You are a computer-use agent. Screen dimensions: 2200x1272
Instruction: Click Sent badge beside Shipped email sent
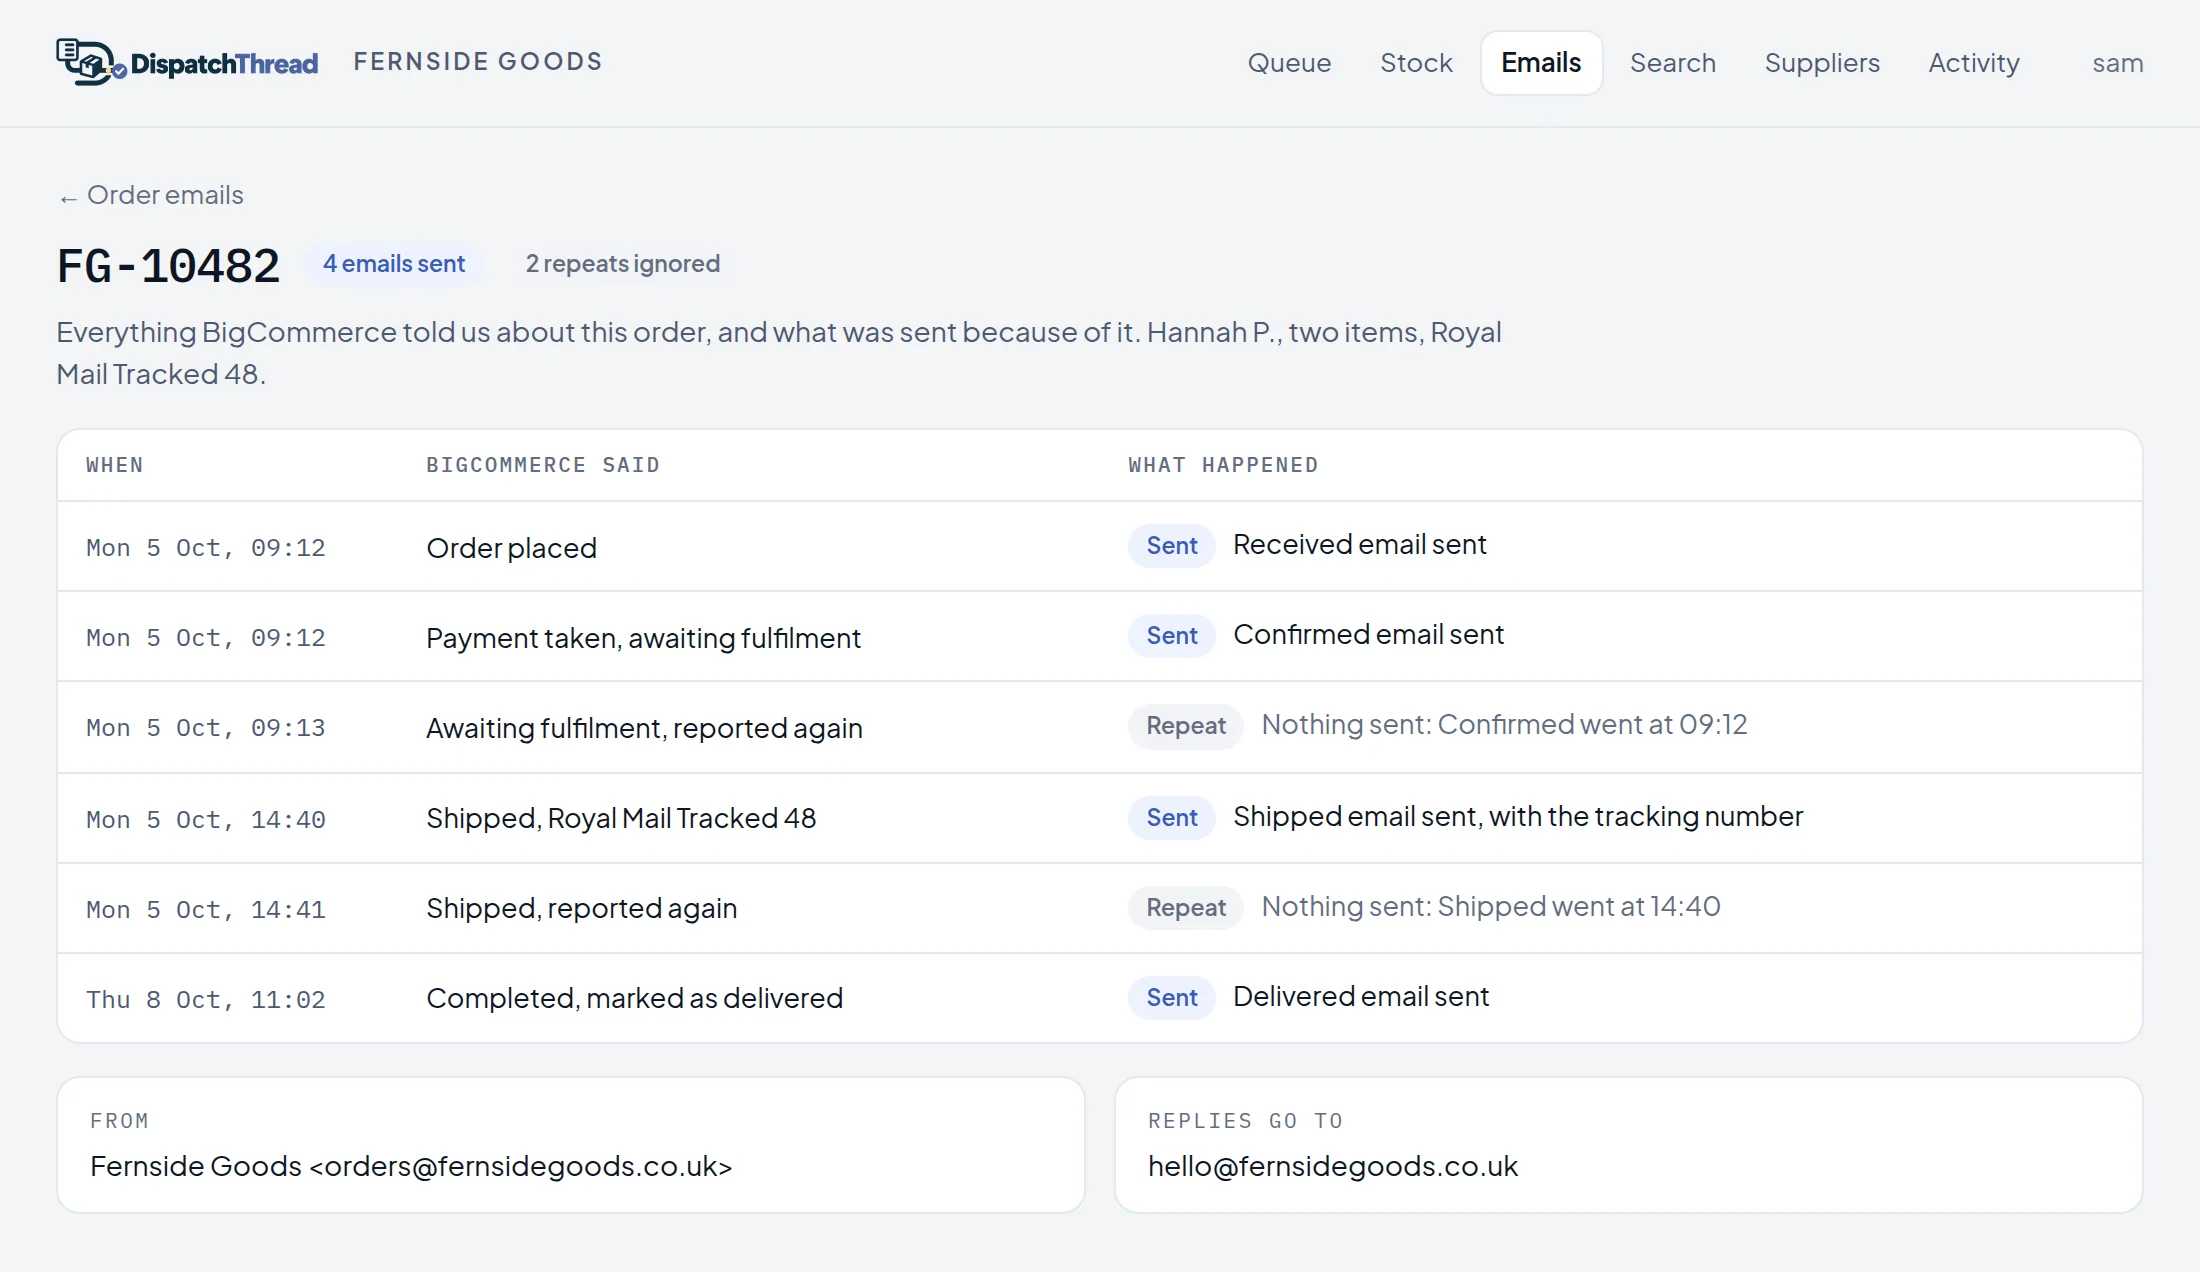(1171, 818)
